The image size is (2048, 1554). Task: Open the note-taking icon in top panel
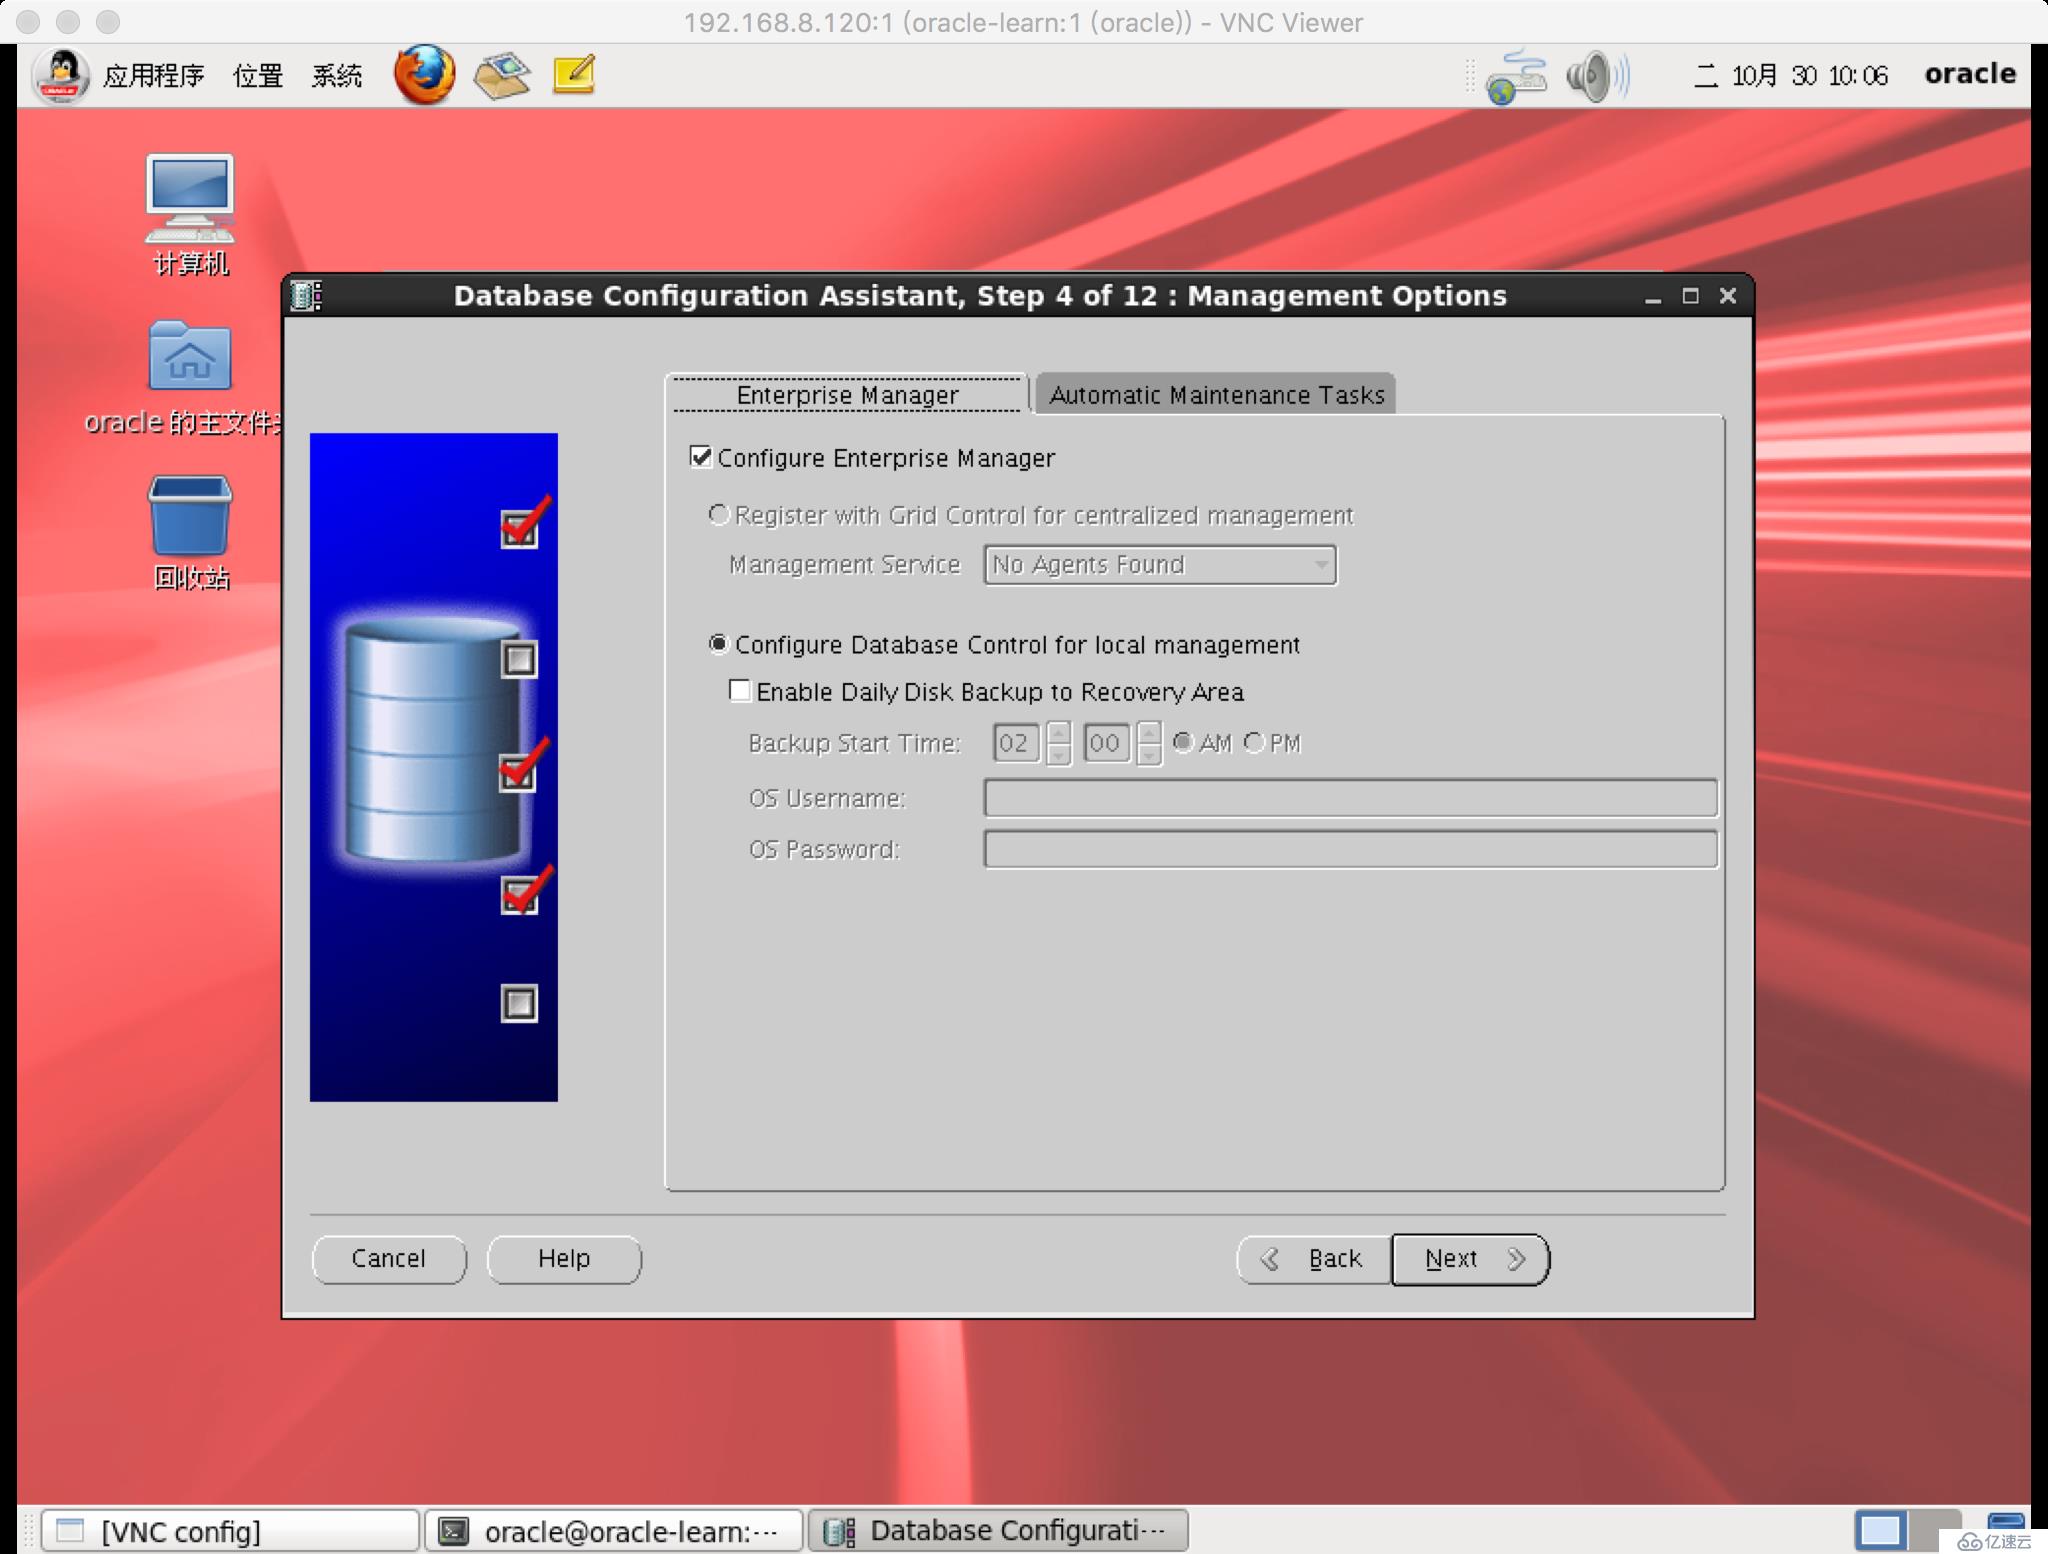tap(574, 75)
